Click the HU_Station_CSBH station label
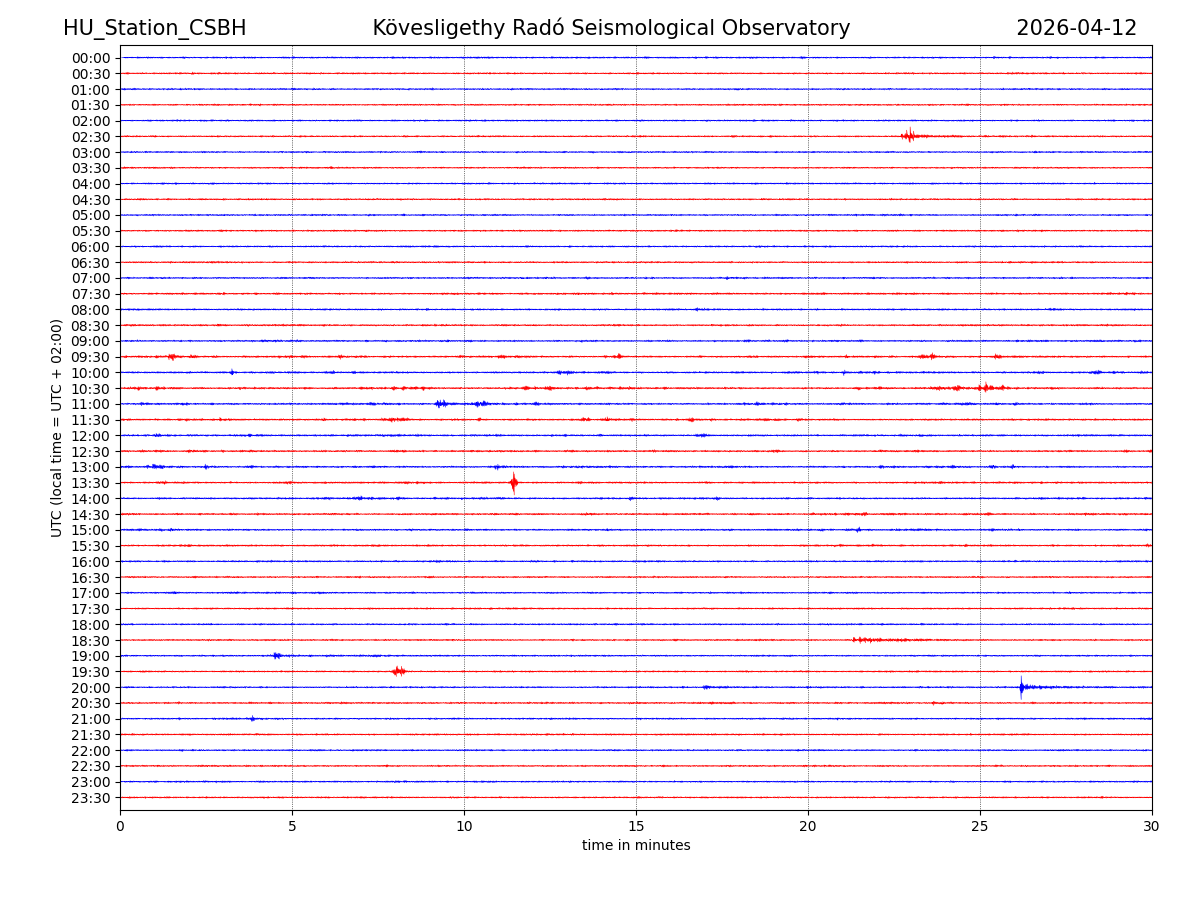Viewport: 1200px width, 900px height. (x=154, y=28)
